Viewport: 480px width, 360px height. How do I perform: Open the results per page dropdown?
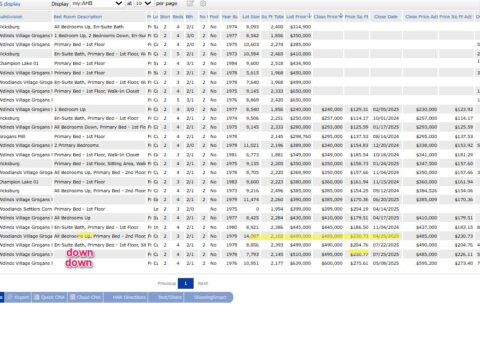tap(143, 3)
